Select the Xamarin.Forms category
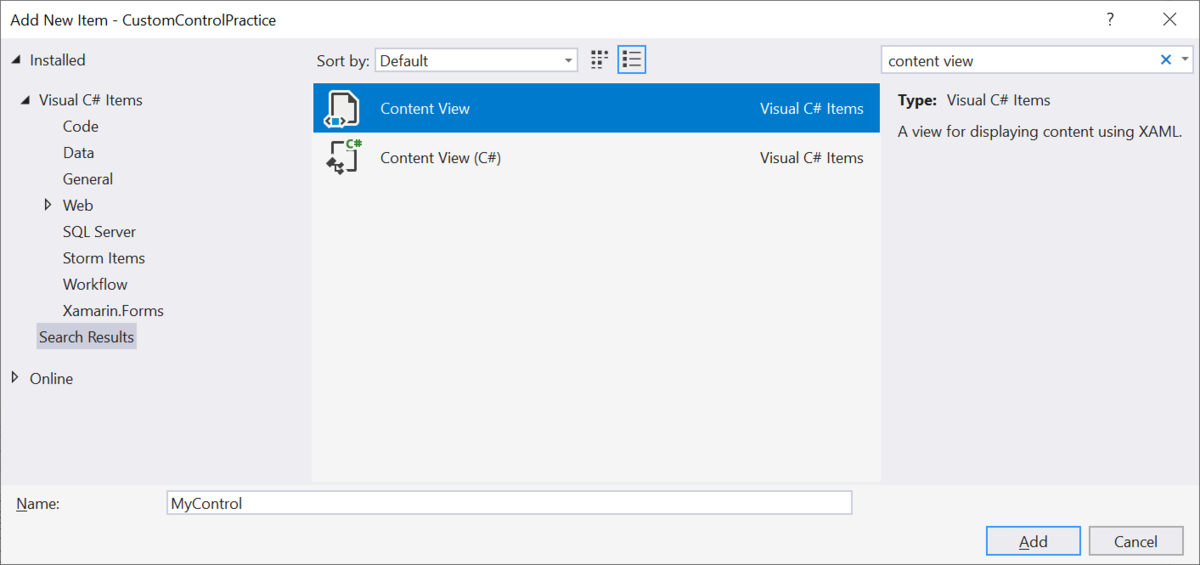The width and height of the screenshot is (1200, 565). pos(113,310)
